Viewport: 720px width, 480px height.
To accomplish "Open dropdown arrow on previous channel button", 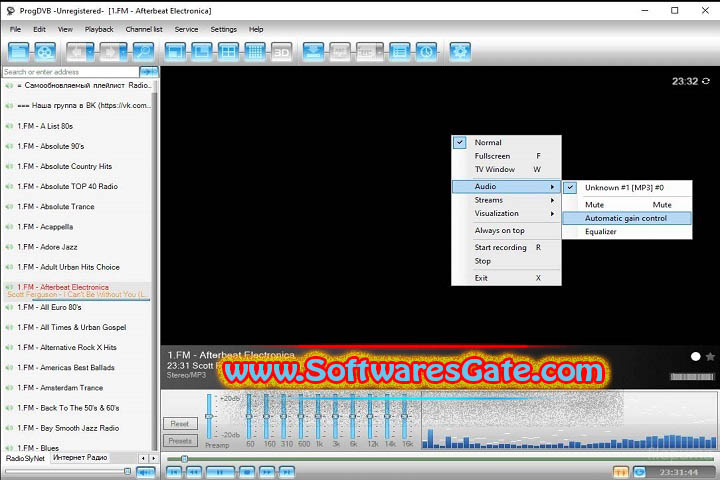I will click(91, 52).
